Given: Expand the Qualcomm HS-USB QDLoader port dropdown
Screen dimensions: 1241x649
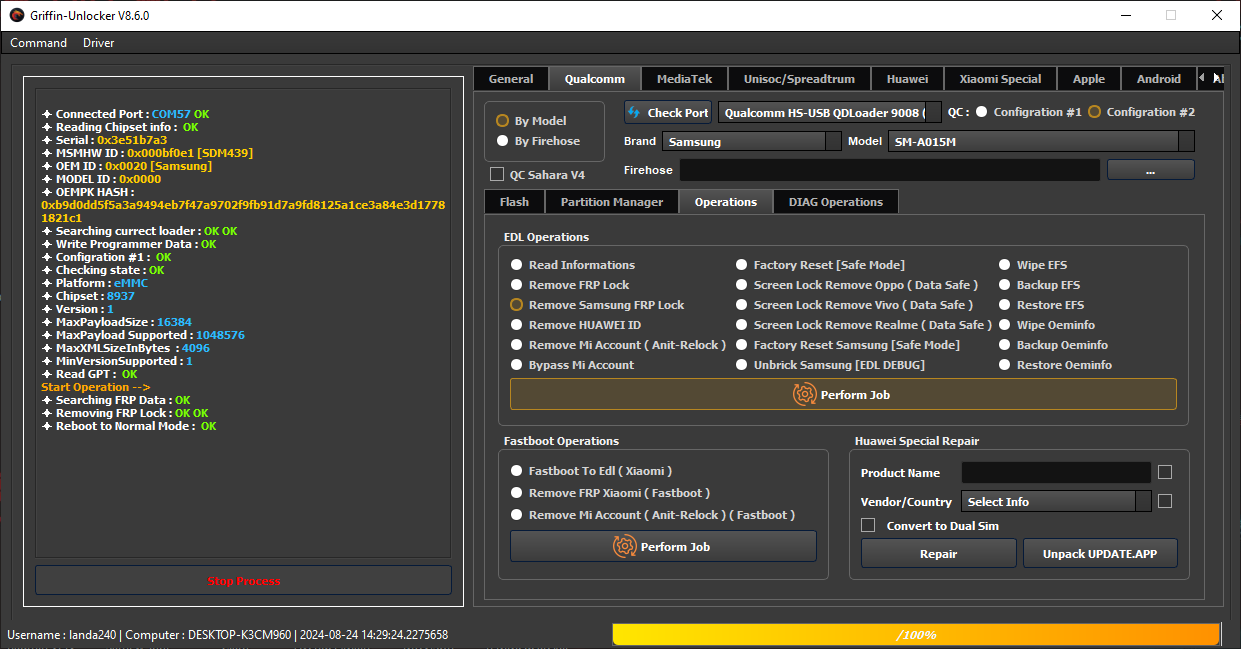Looking at the screenshot, I should [830, 112].
